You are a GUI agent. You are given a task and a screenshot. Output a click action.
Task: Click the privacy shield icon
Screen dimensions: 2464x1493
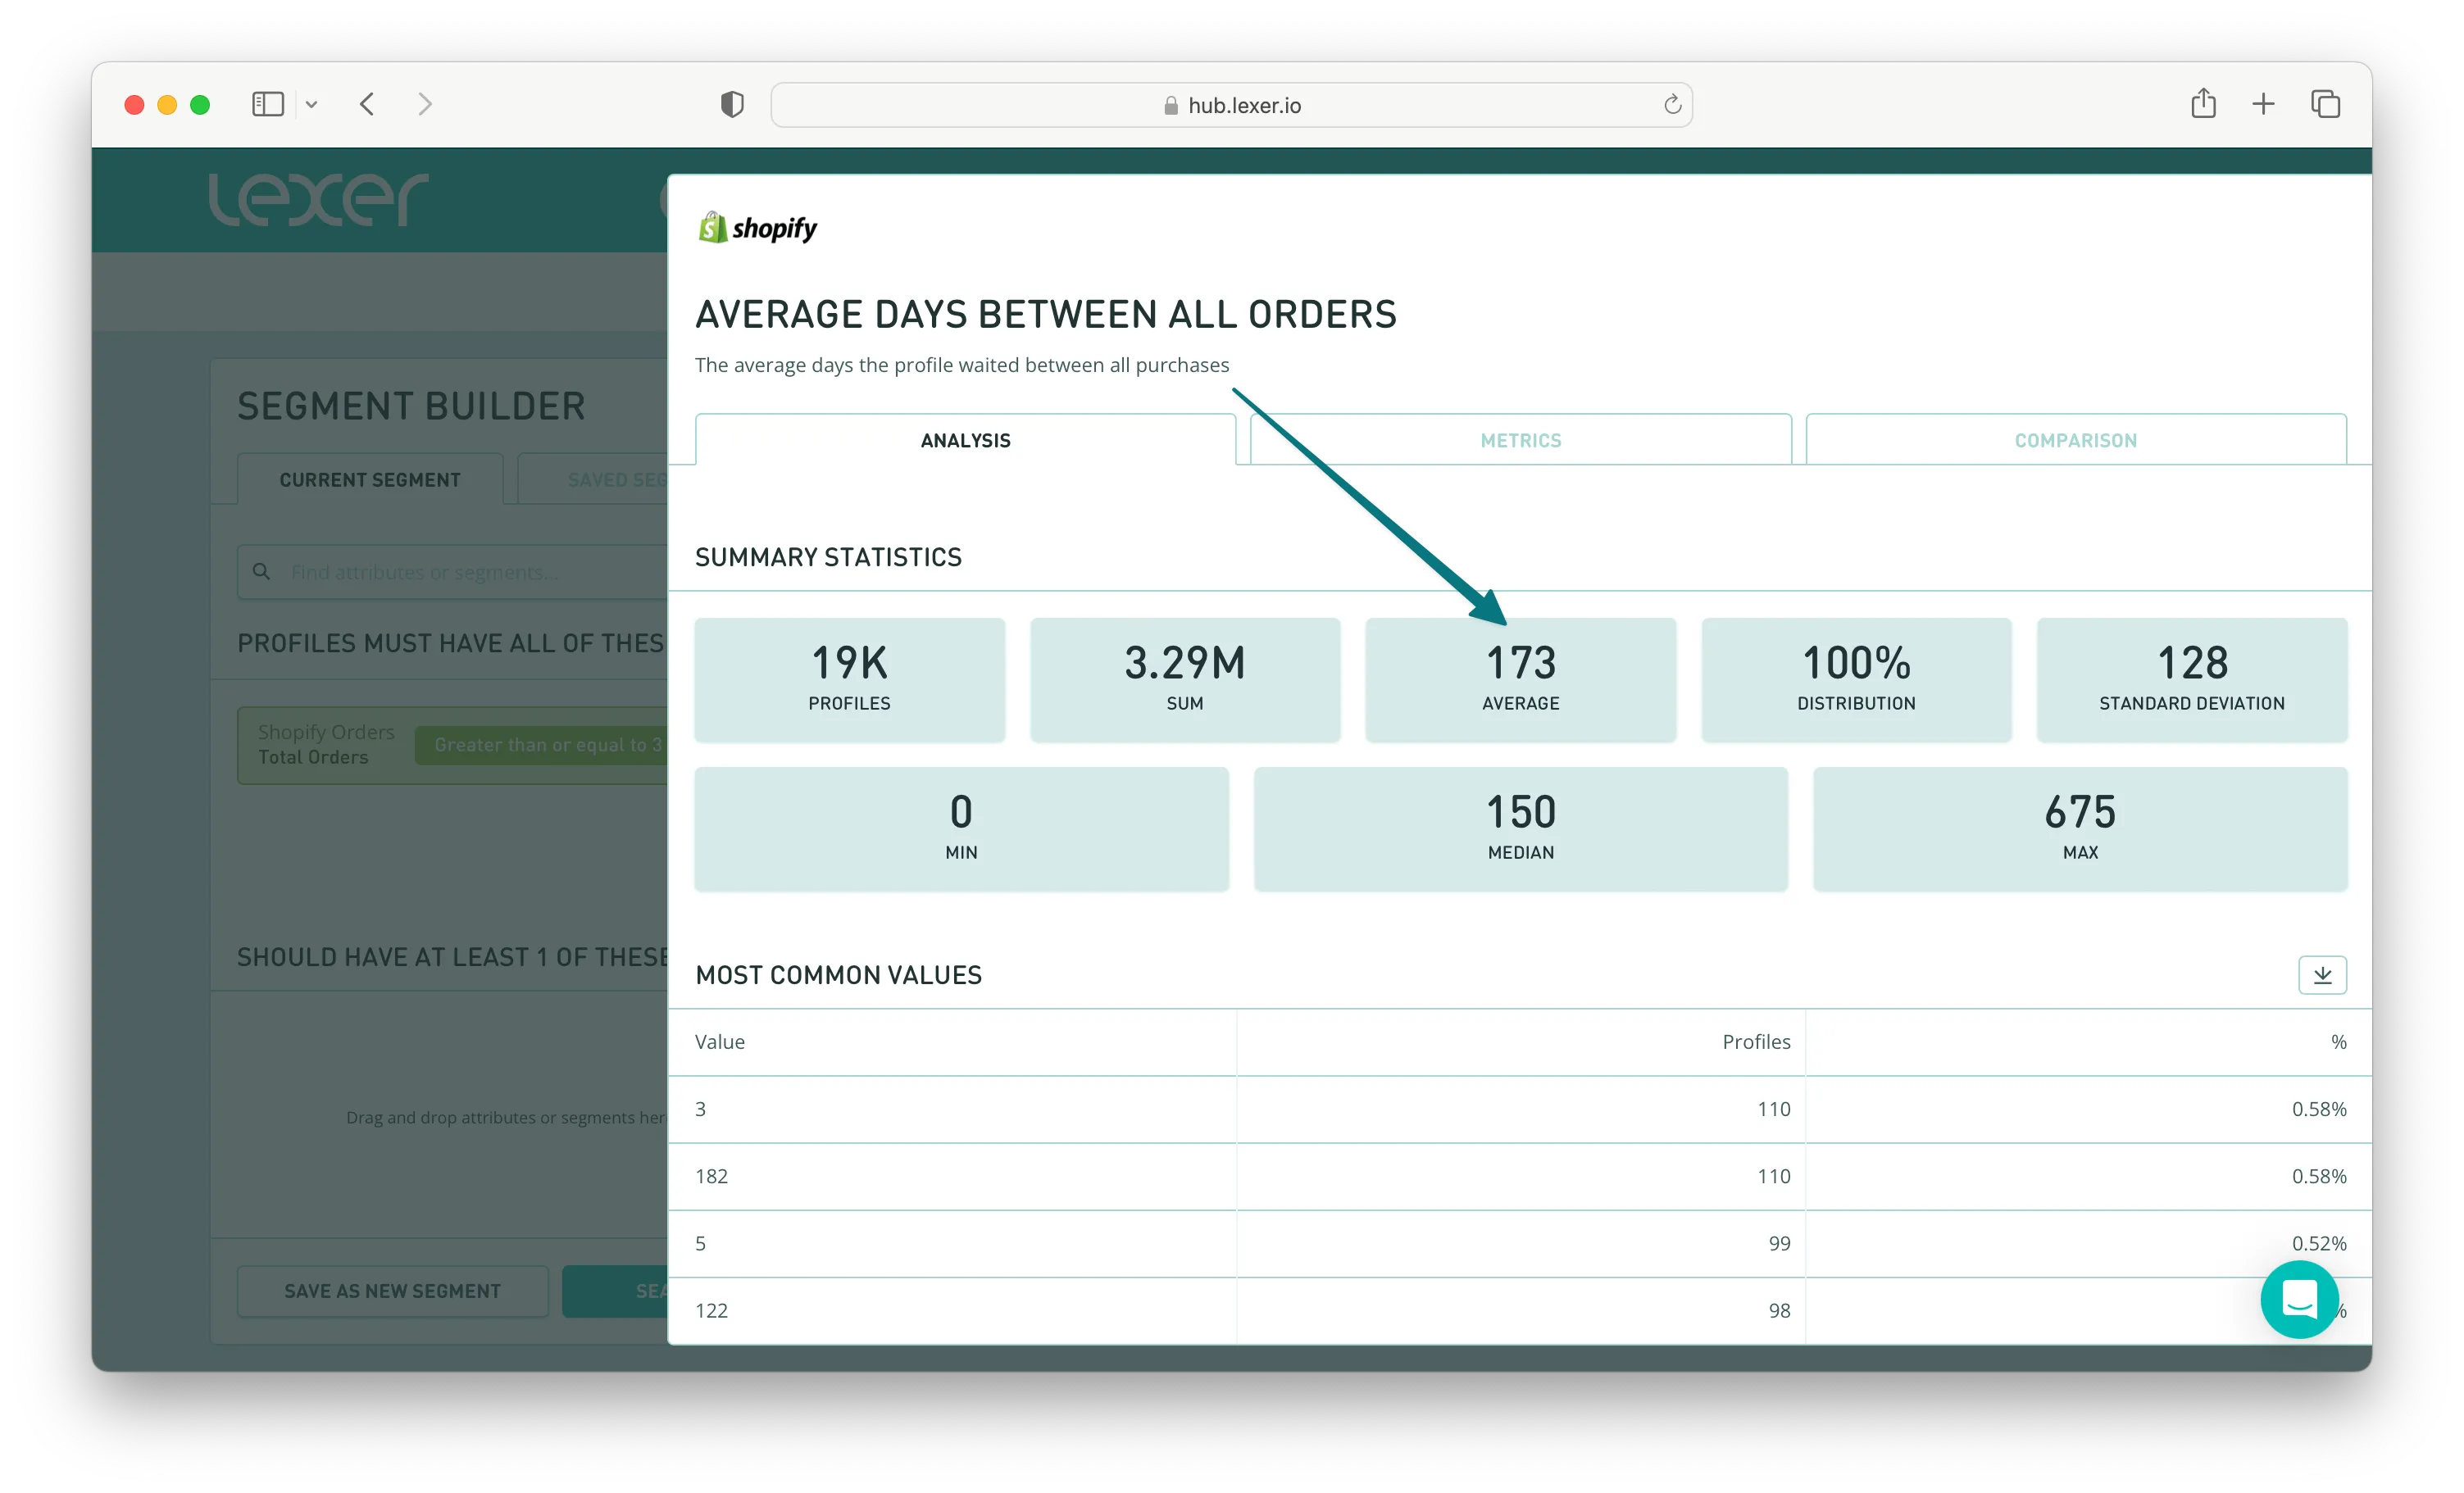click(732, 104)
